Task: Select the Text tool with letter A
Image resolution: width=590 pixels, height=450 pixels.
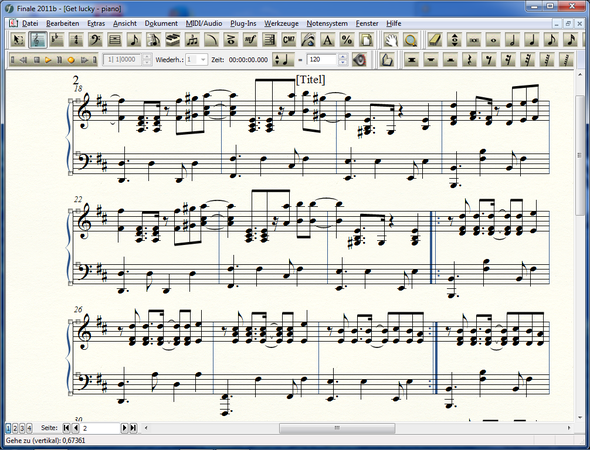Action: click(328, 40)
